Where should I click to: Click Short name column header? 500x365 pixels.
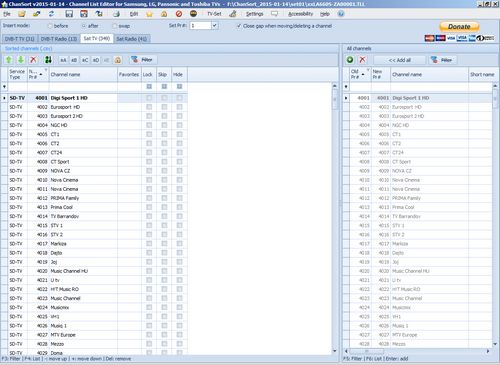pyautogui.click(x=482, y=74)
